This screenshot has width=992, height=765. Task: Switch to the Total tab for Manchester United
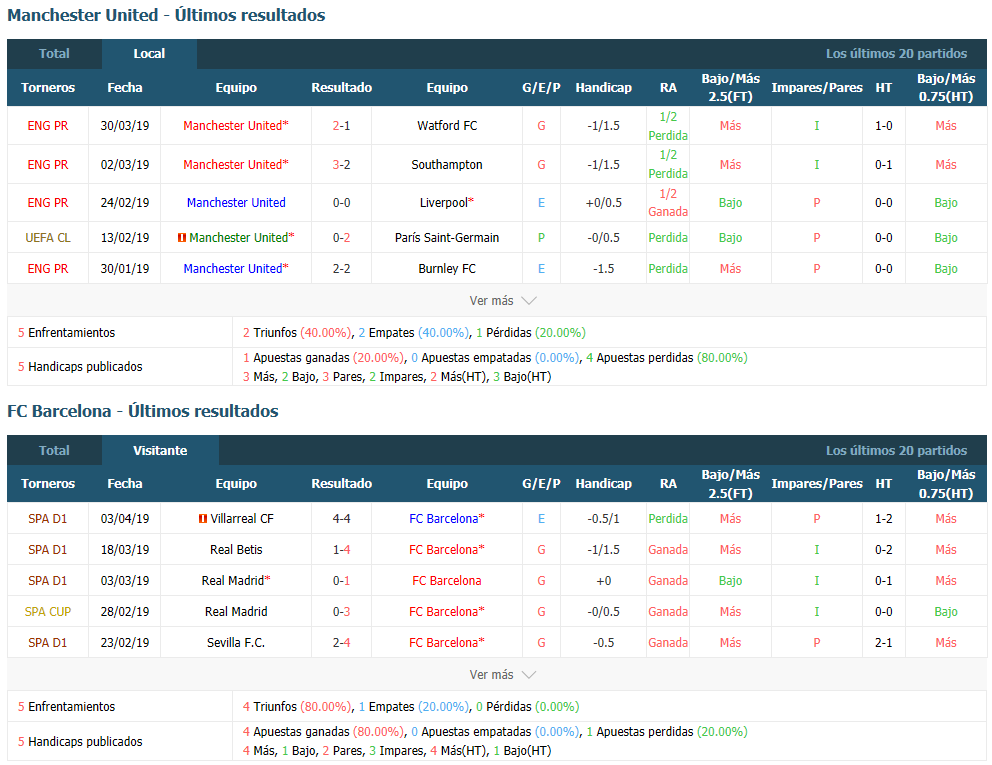tap(54, 54)
